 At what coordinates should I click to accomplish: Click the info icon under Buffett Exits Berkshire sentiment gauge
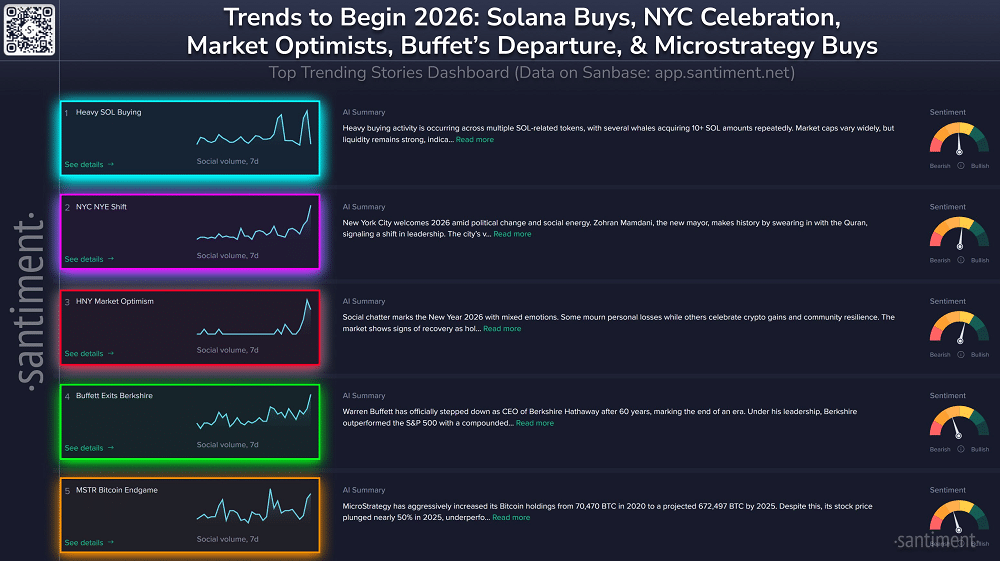(x=960, y=449)
